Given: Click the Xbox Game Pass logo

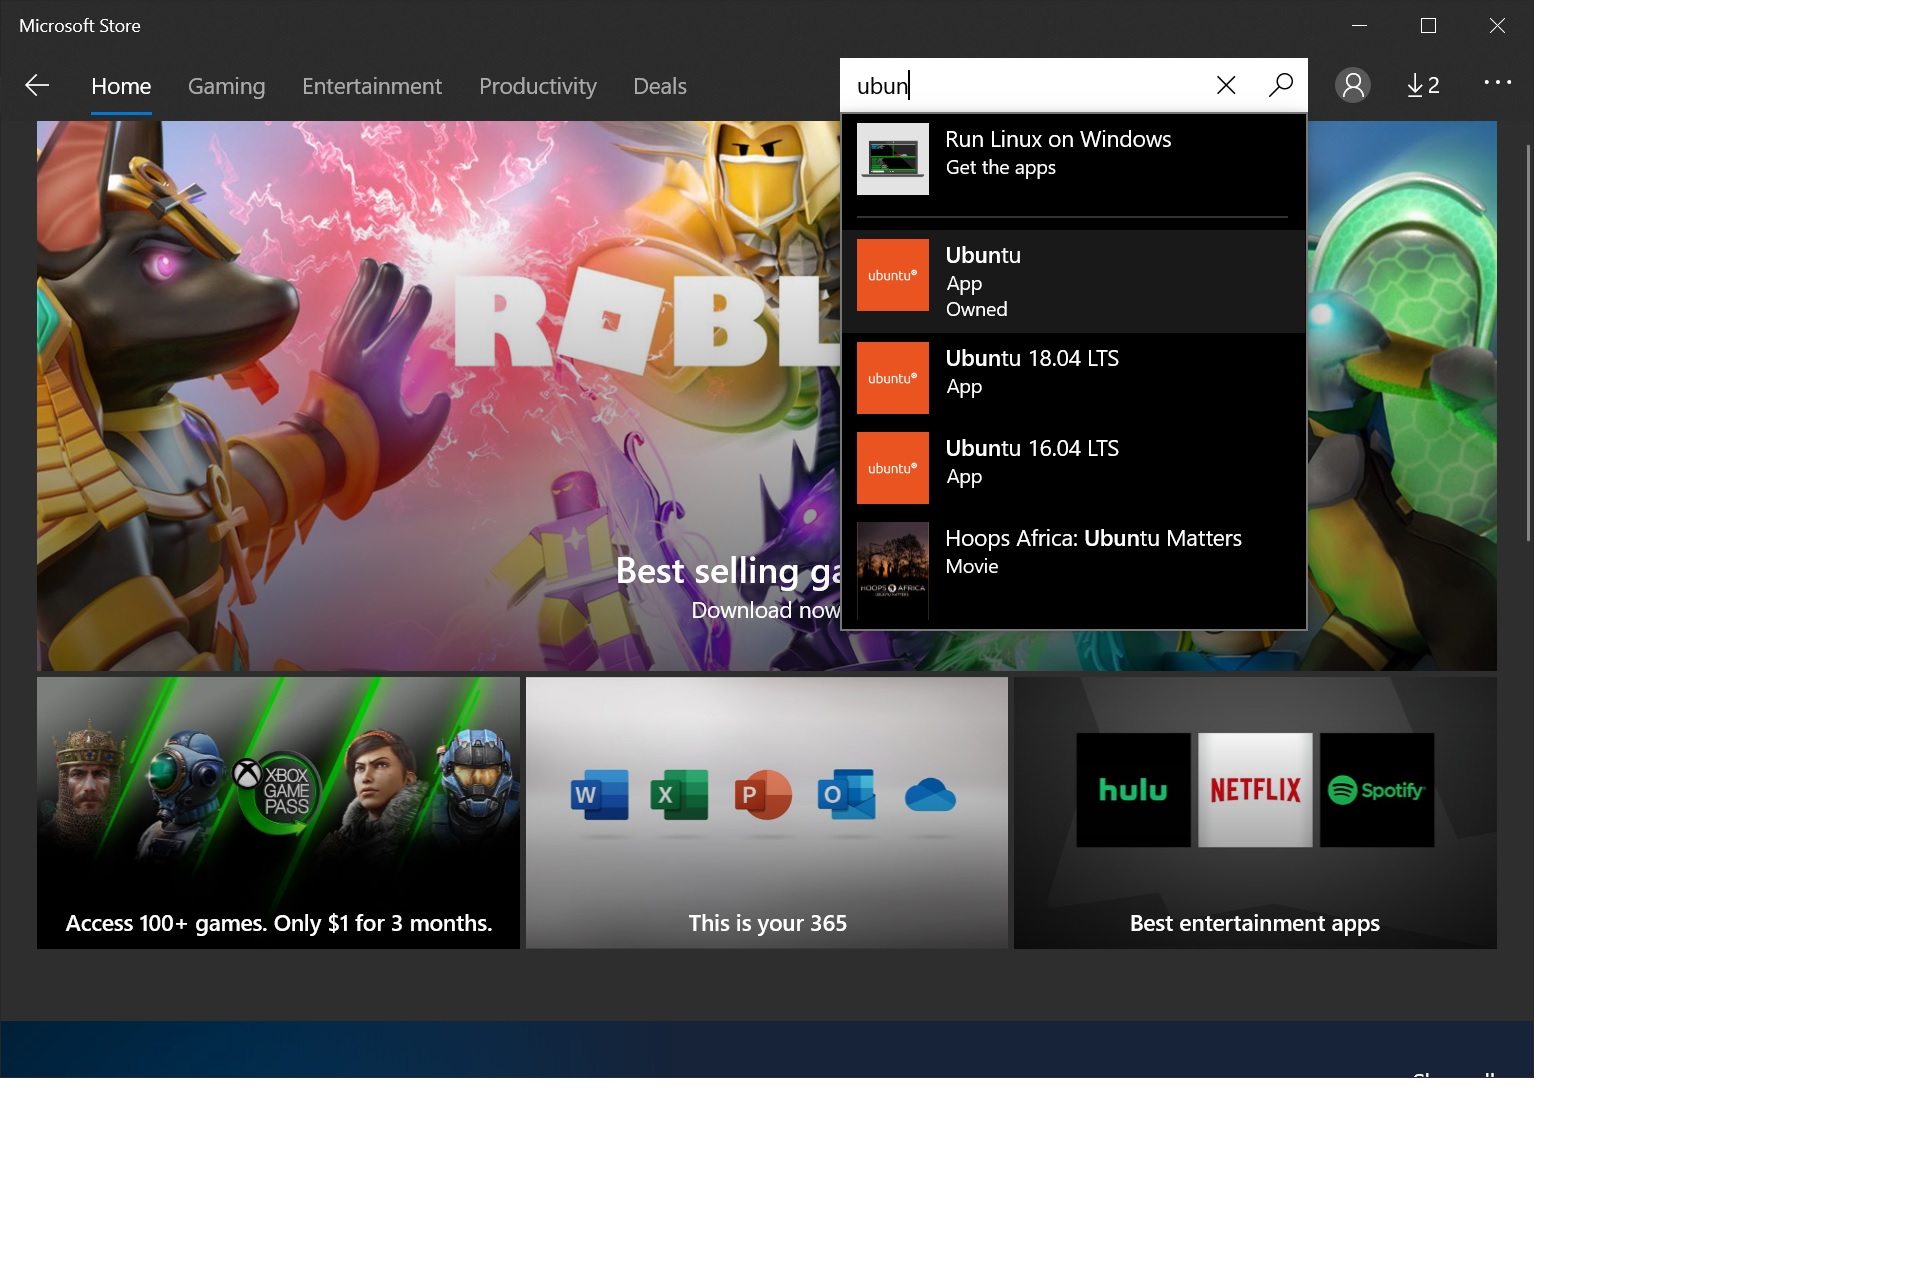Looking at the screenshot, I should coord(277,791).
